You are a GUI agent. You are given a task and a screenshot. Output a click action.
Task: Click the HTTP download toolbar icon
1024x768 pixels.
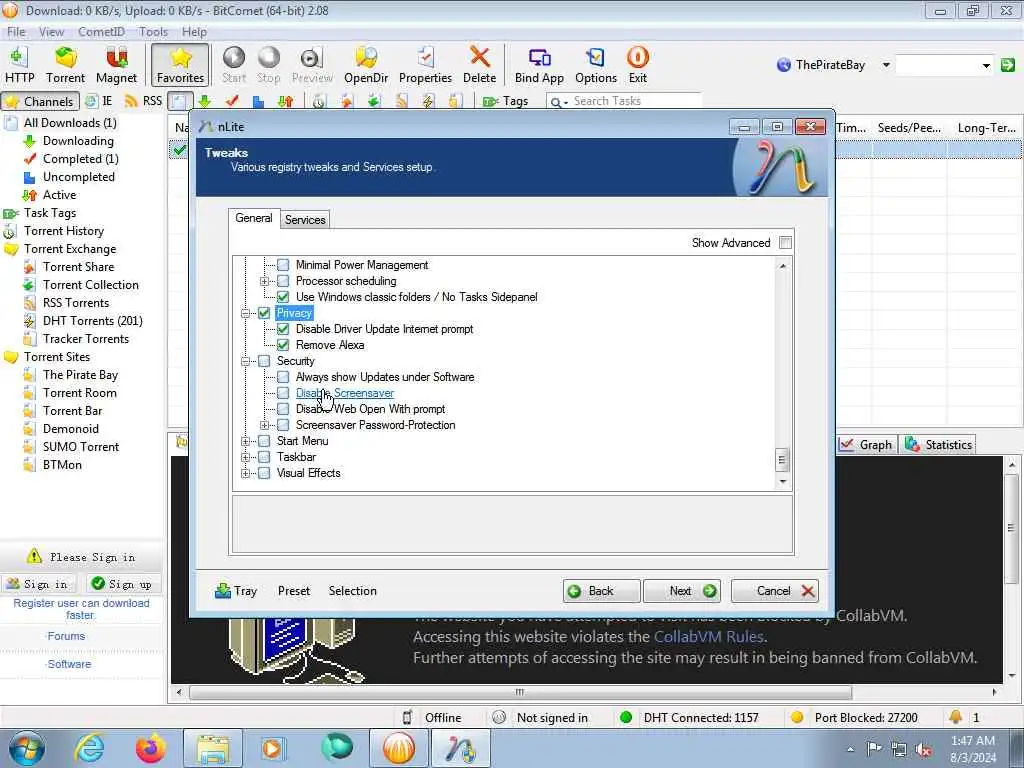click(20, 65)
